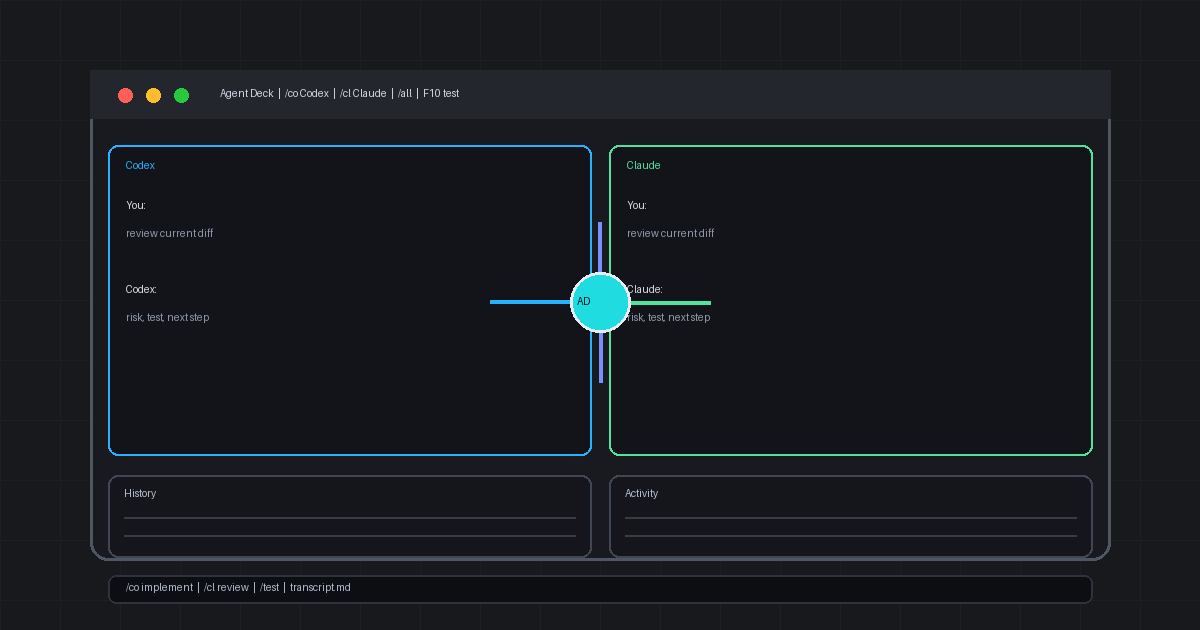The height and width of the screenshot is (630, 1200).
Task: Click the Codex: response label
Action: click(141, 290)
